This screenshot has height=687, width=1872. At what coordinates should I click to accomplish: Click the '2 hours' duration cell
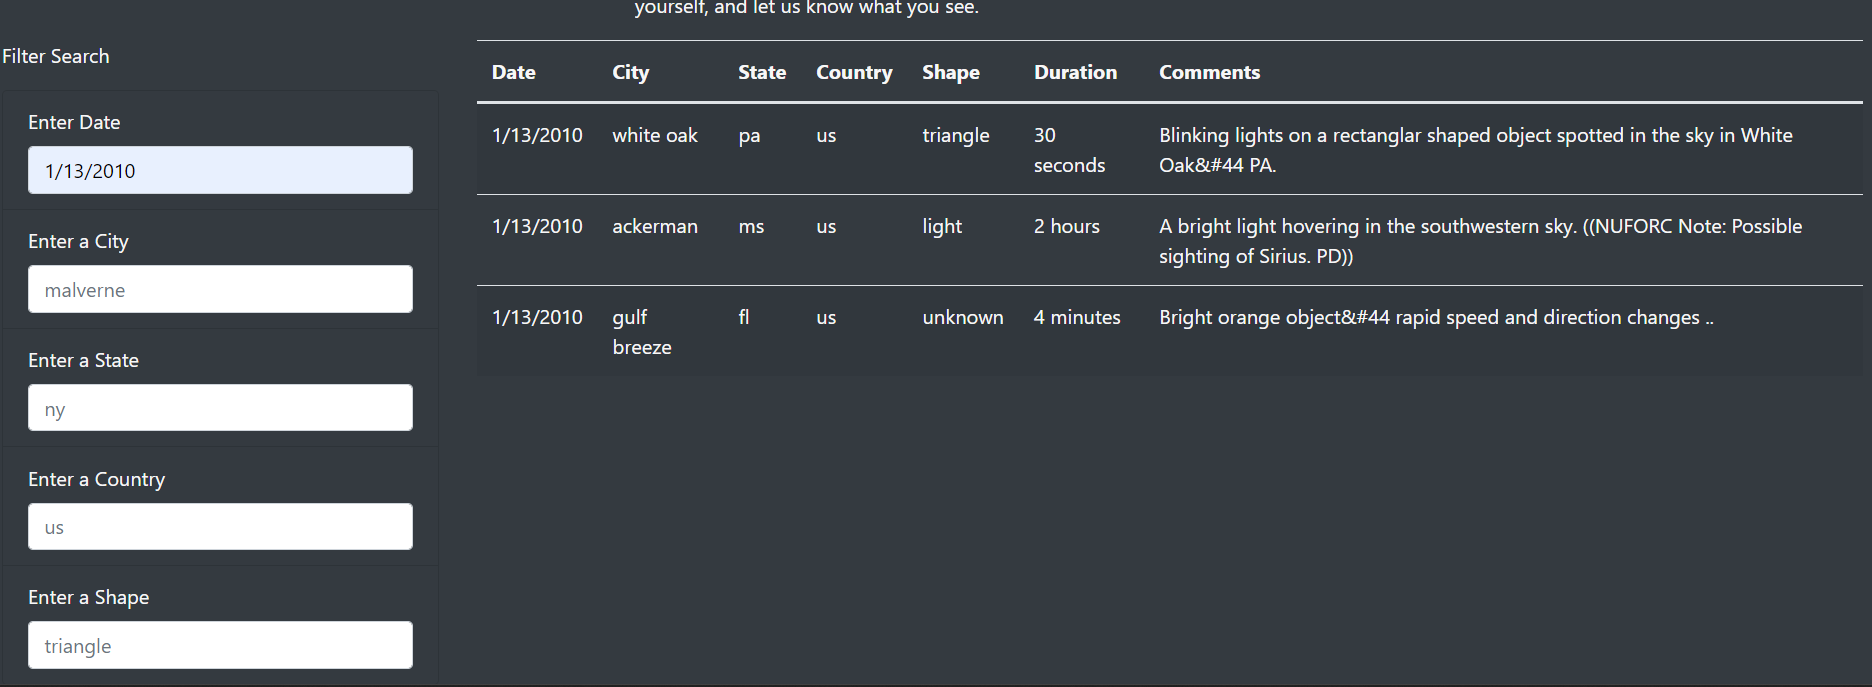[x=1066, y=226]
